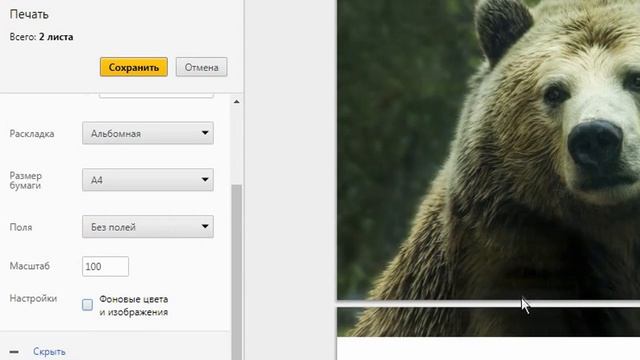Collapse settings via the minus icon

(14, 351)
